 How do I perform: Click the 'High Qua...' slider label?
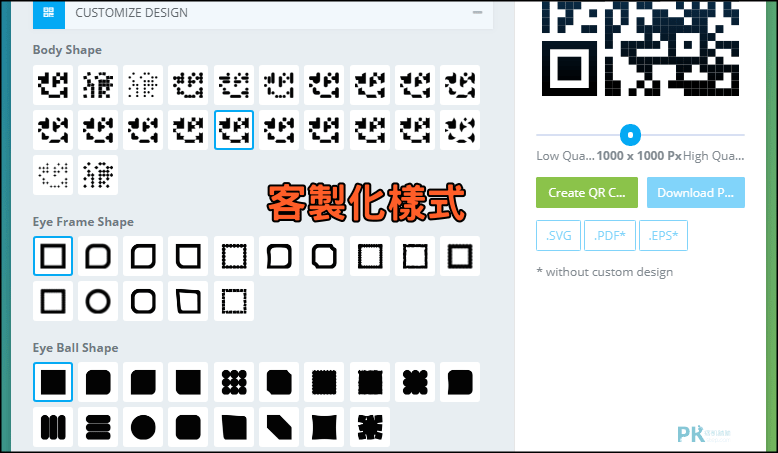pyautogui.click(x=713, y=156)
